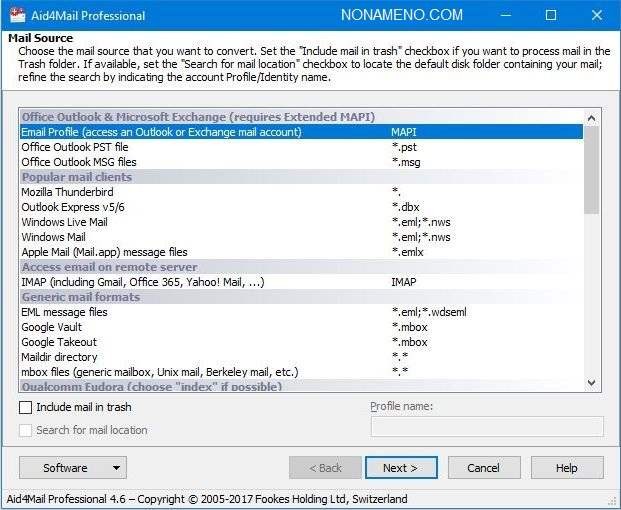Viewport: 621px width, 510px height.
Task: Choose Apple Mail (Mail.app) message files
Action: (x=104, y=252)
